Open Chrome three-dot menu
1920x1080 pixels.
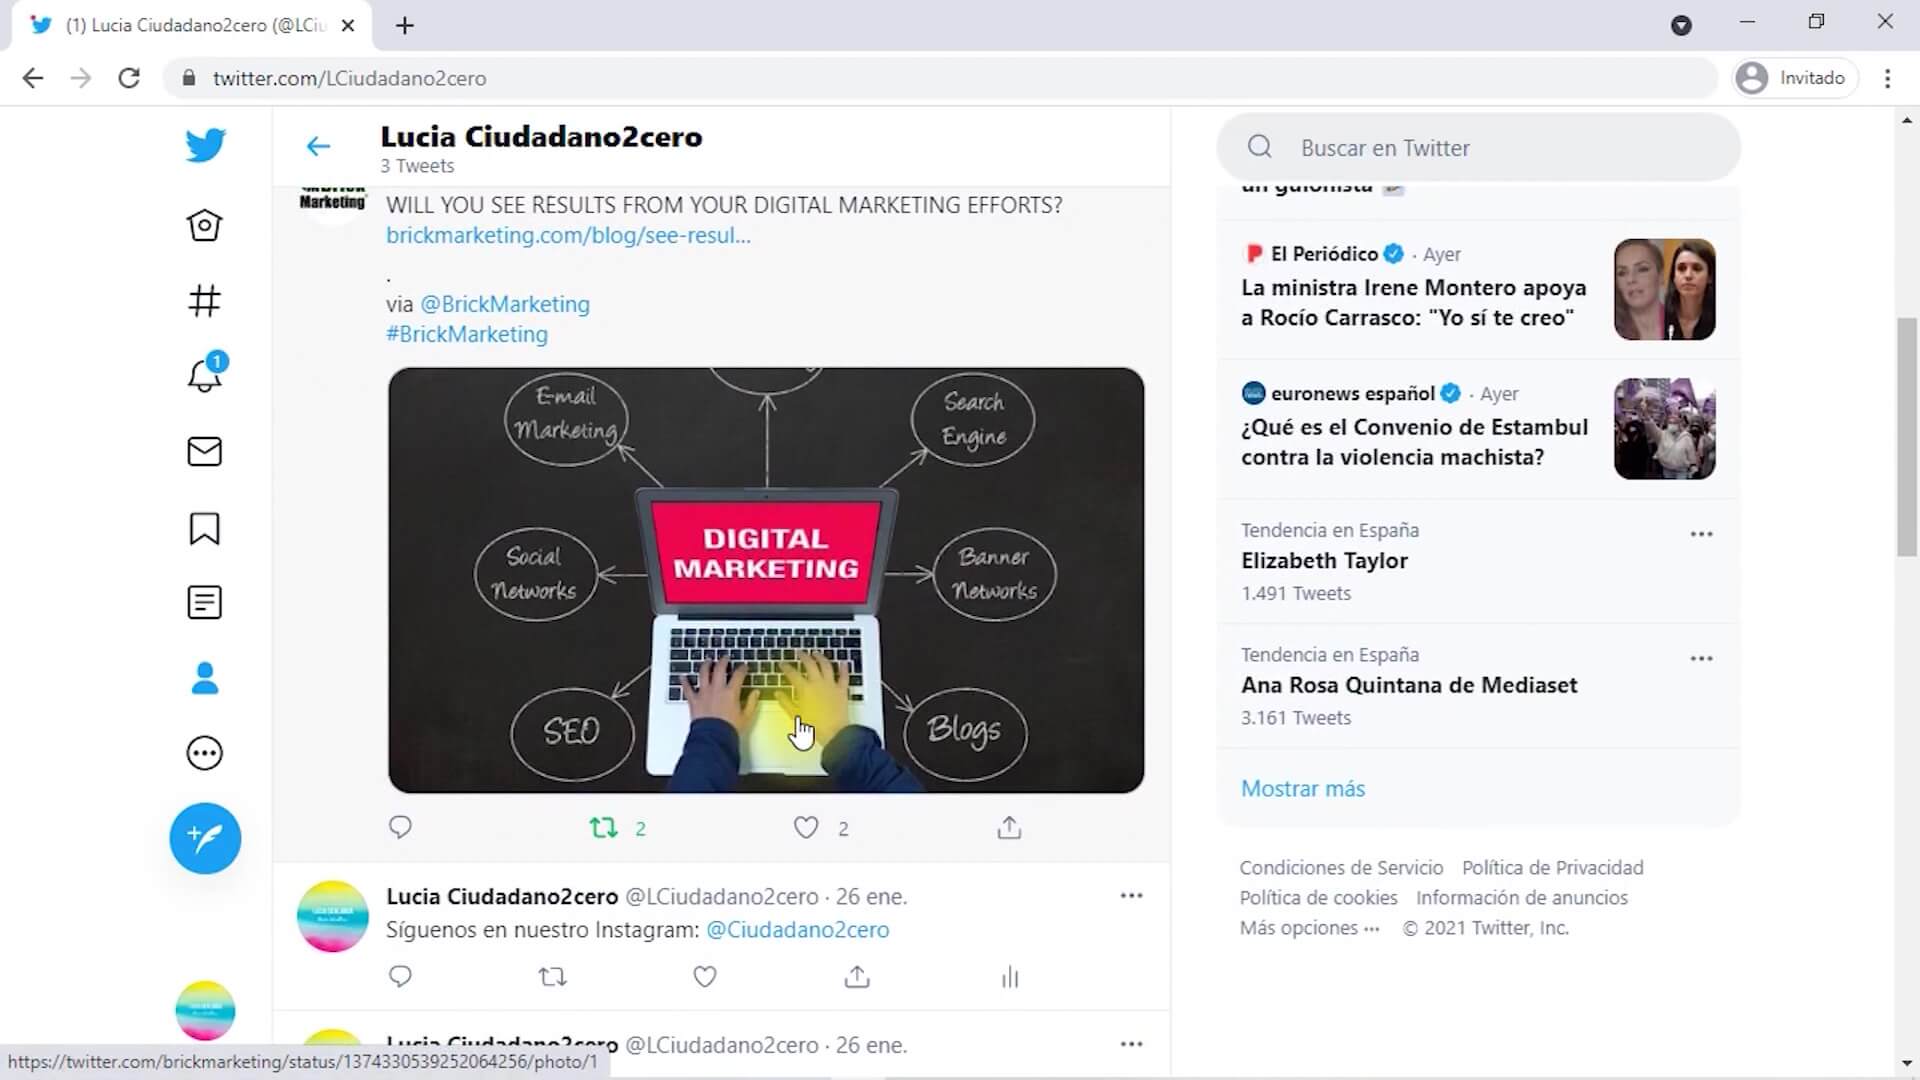(x=1888, y=78)
